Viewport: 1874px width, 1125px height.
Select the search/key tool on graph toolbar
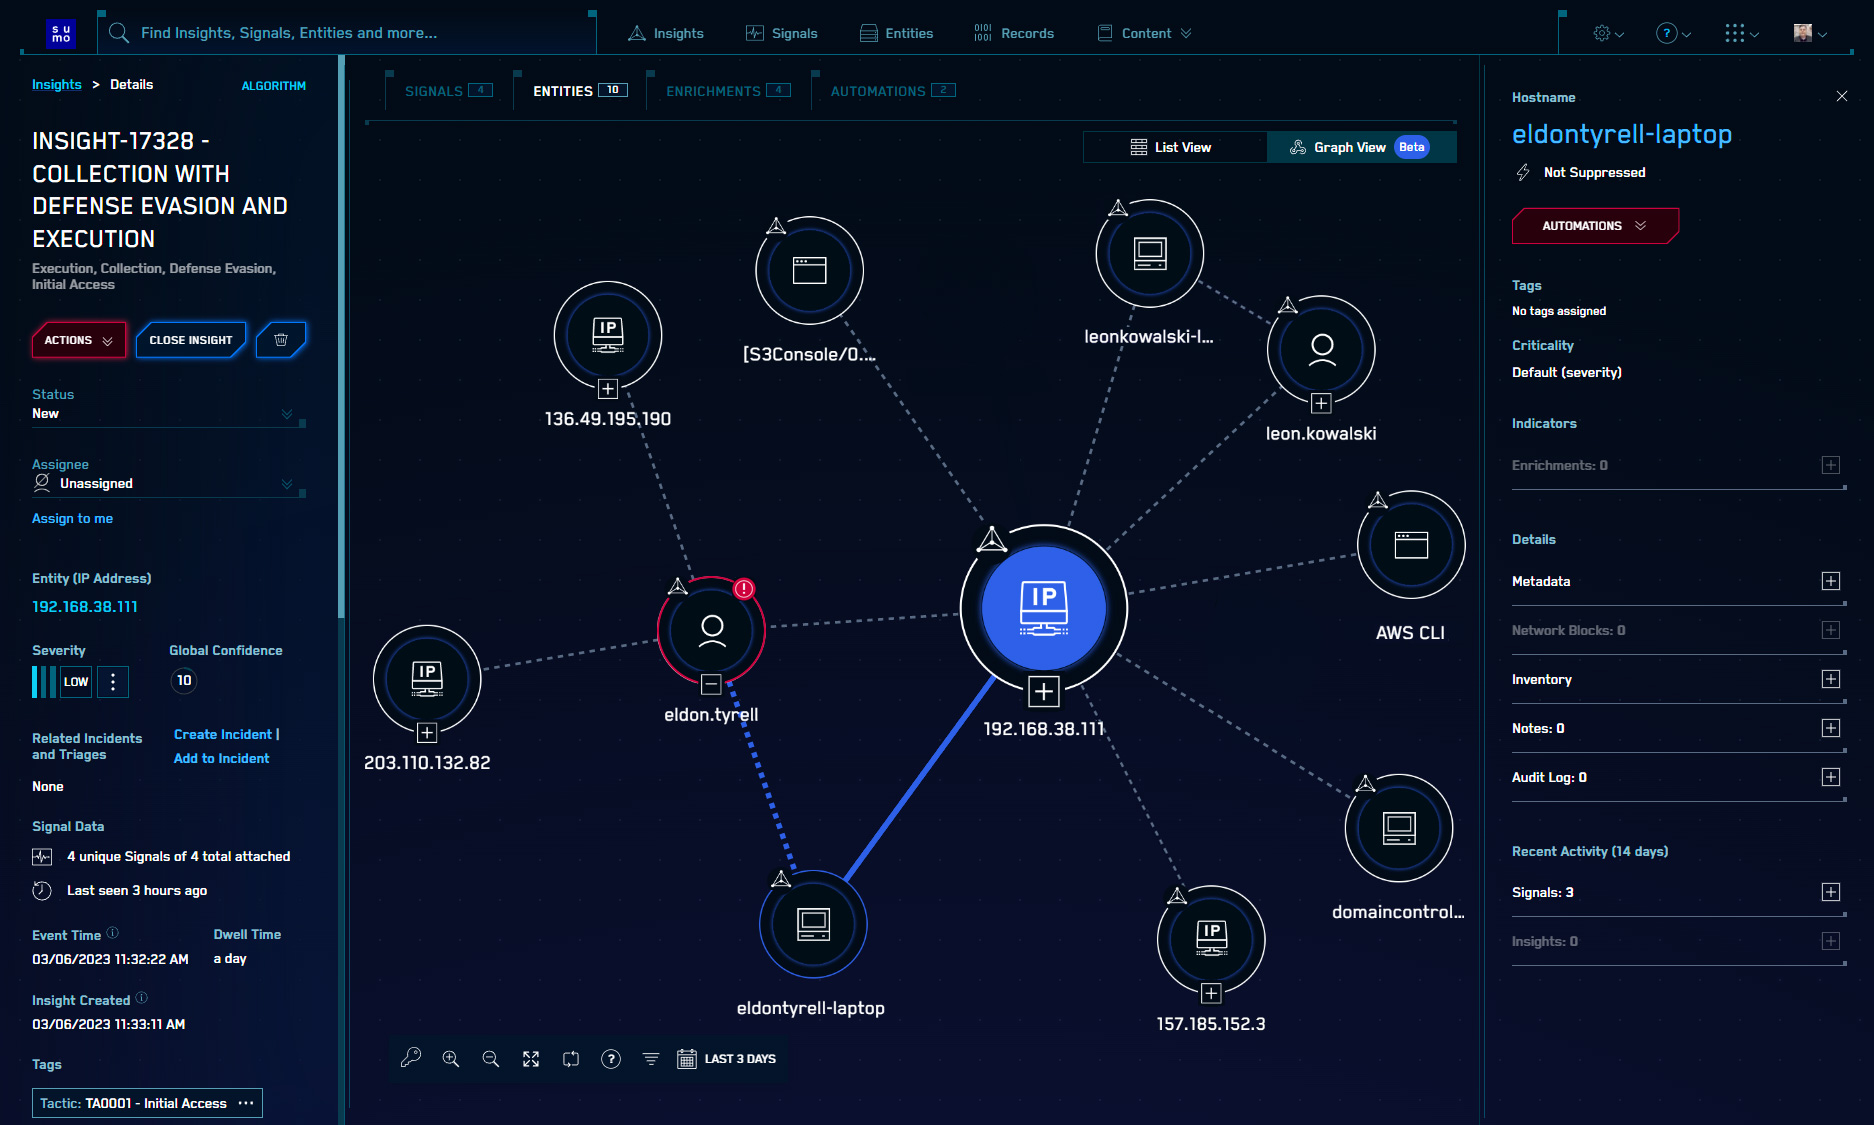(x=411, y=1058)
